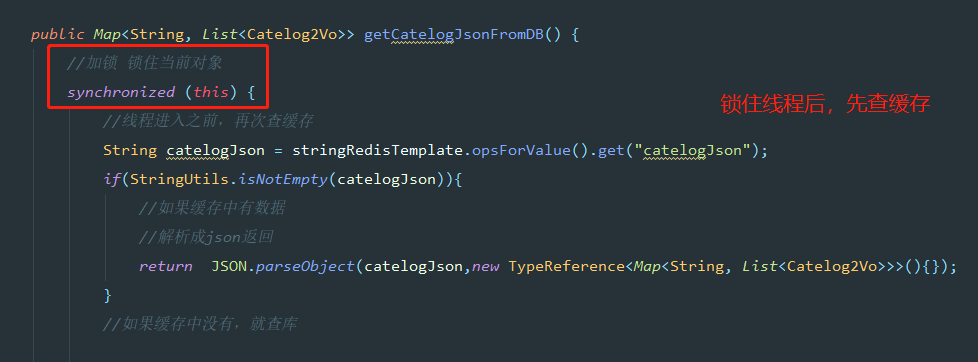Click the "catelogJson" string literal in get()
Viewport: 978px width, 362px height.
(x=692, y=150)
